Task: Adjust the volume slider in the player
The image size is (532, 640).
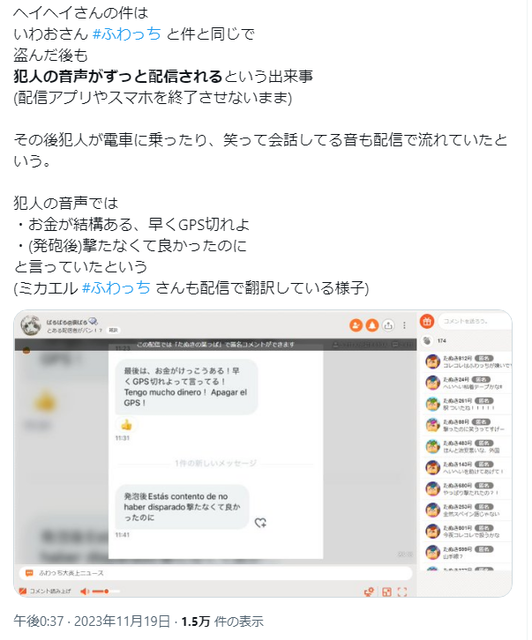Action: click(106, 591)
